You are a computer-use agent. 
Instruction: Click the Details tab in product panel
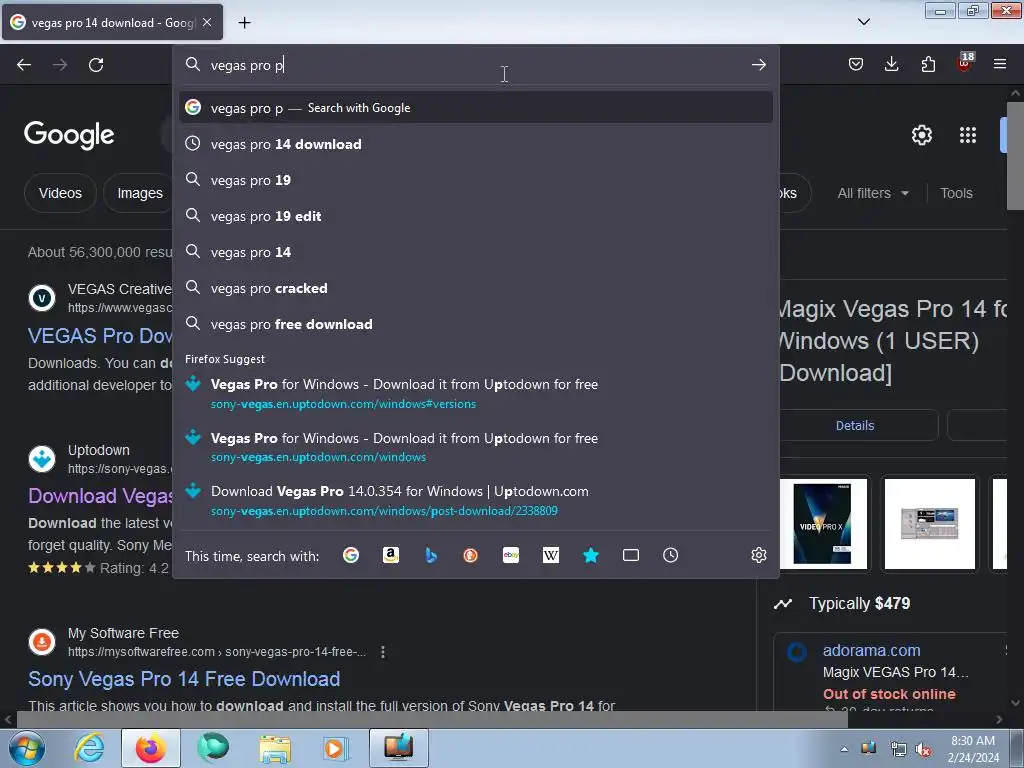click(855, 425)
